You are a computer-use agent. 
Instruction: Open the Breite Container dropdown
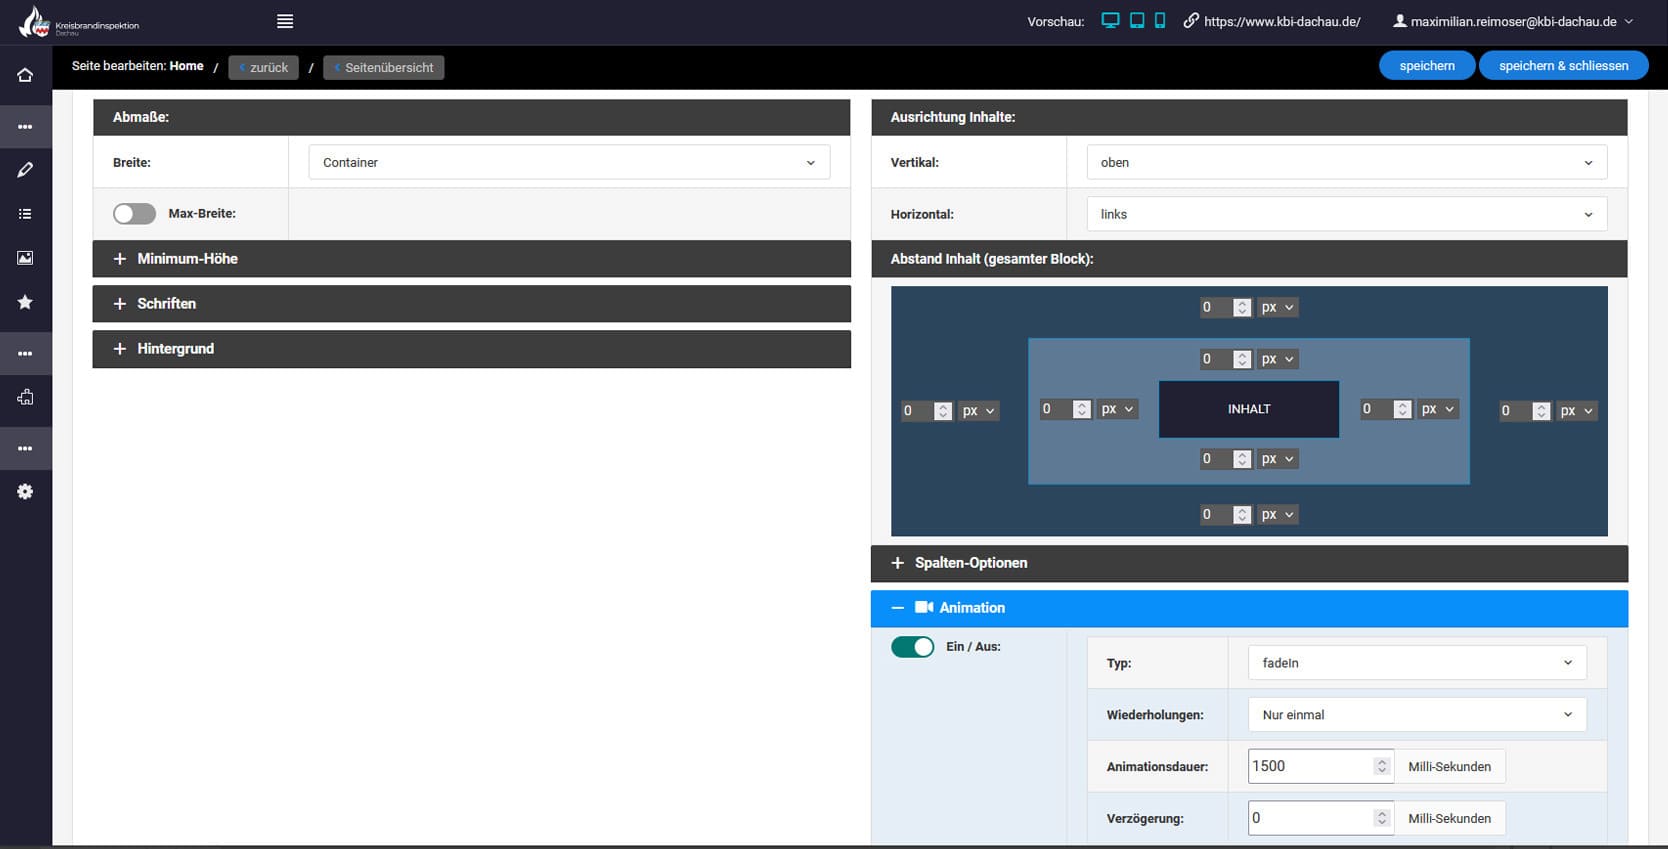tap(569, 163)
